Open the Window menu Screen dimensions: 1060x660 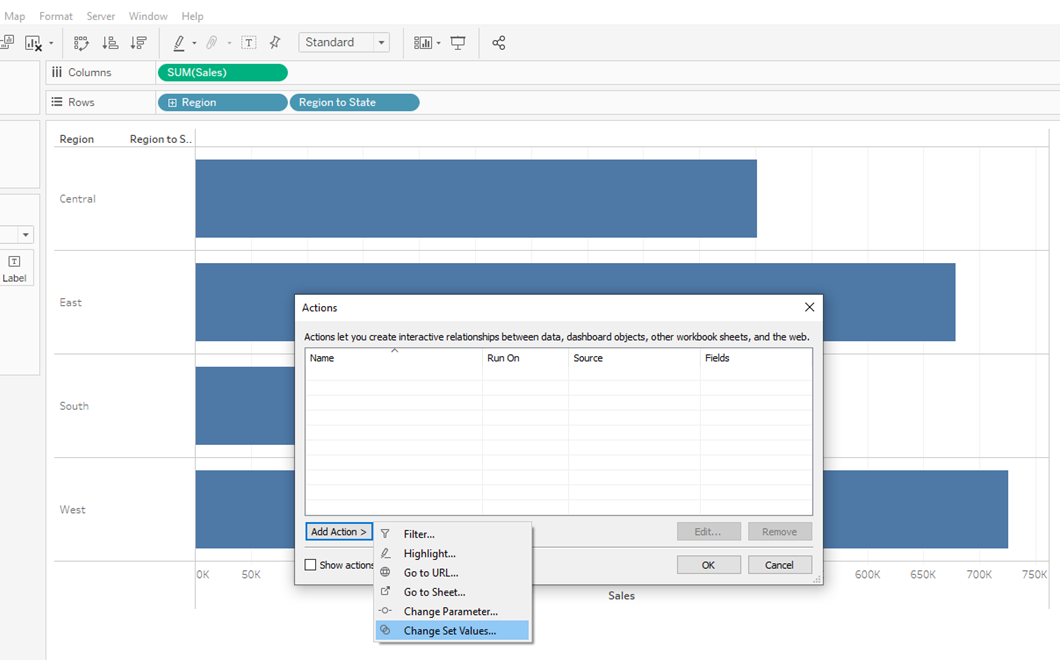pyautogui.click(x=148, y=16)
